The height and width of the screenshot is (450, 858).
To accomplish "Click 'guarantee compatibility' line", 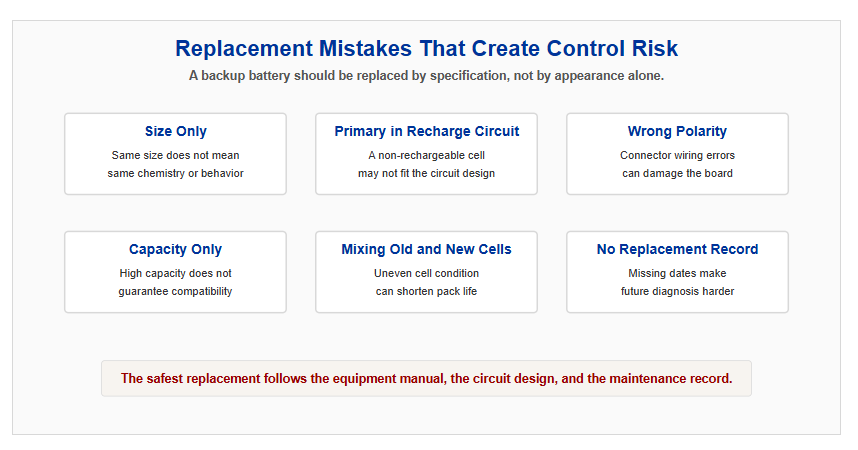I will (x=176, y=292).
